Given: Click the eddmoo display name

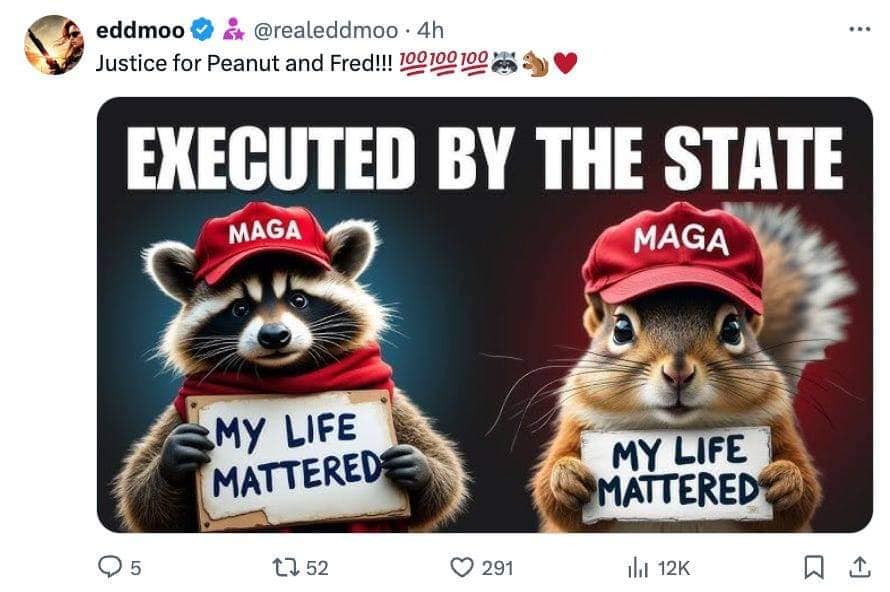Looking at the screenshot, I should [139, 31].
